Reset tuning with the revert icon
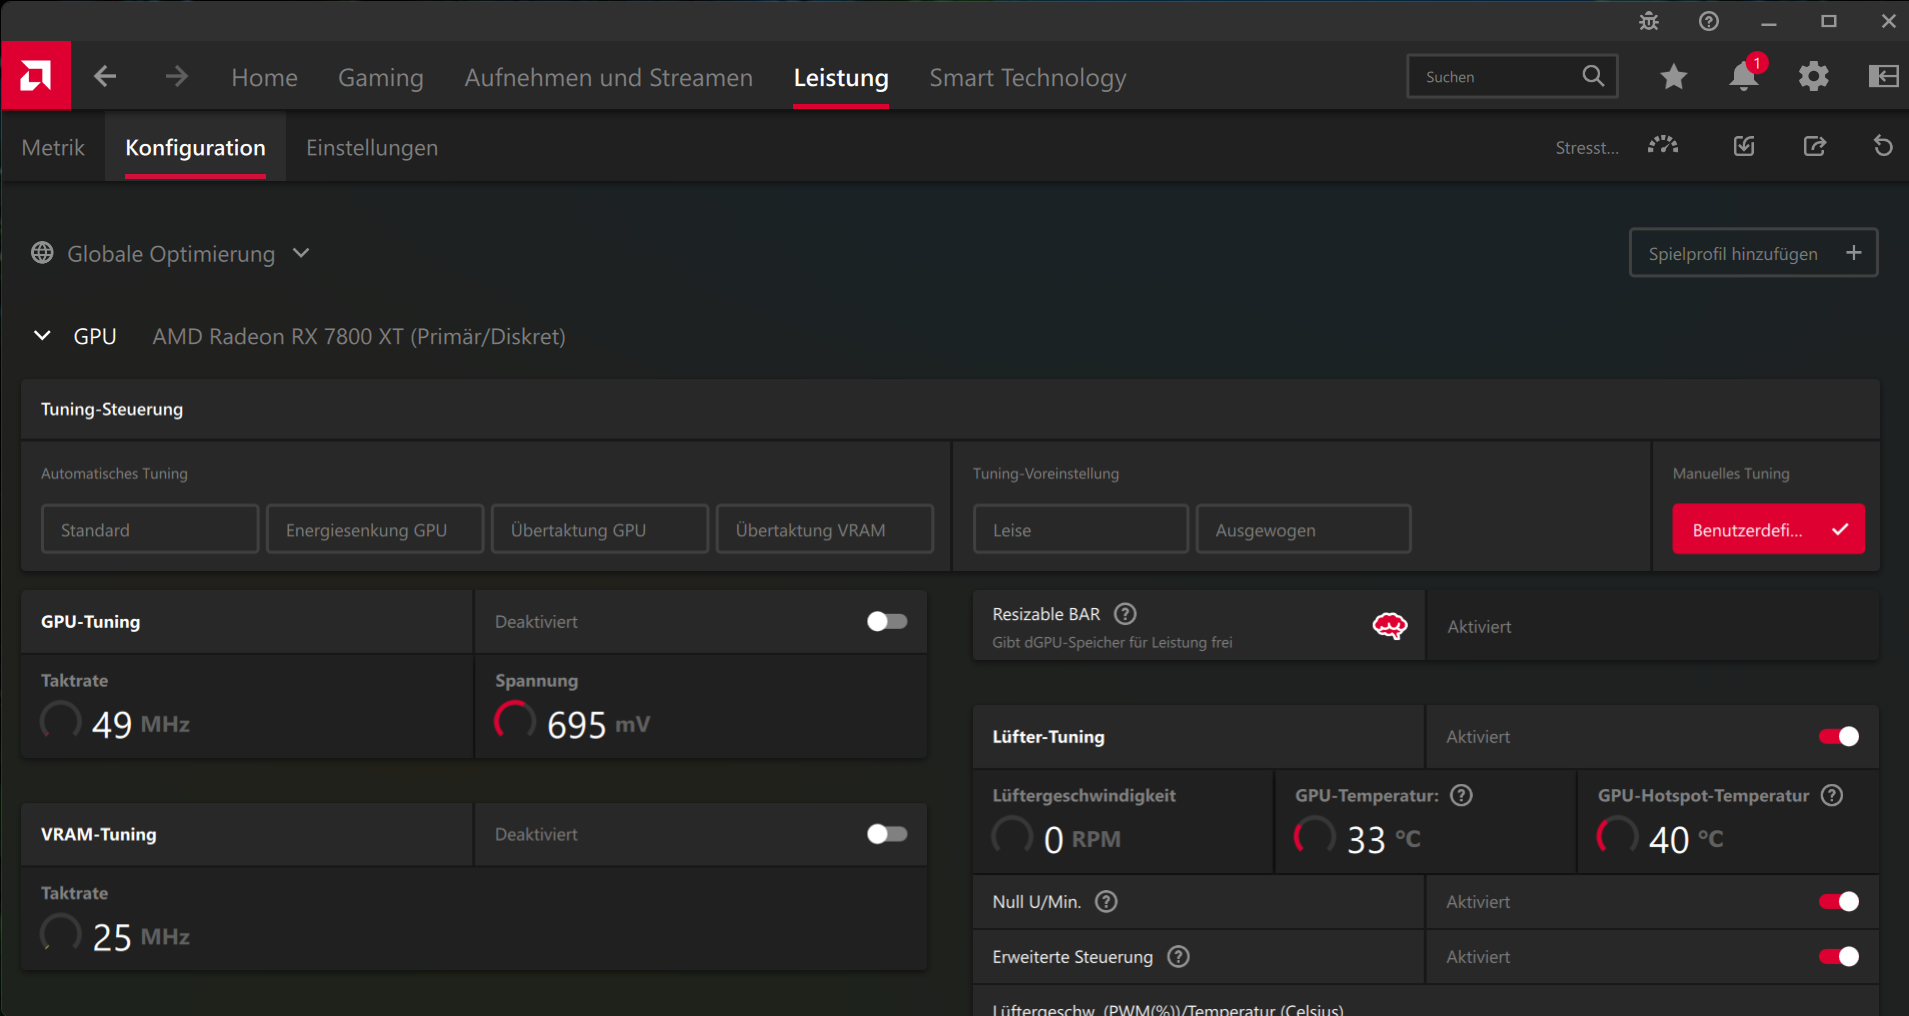The width and height of the screenshot is (1909, 1016). [1883, 146]
